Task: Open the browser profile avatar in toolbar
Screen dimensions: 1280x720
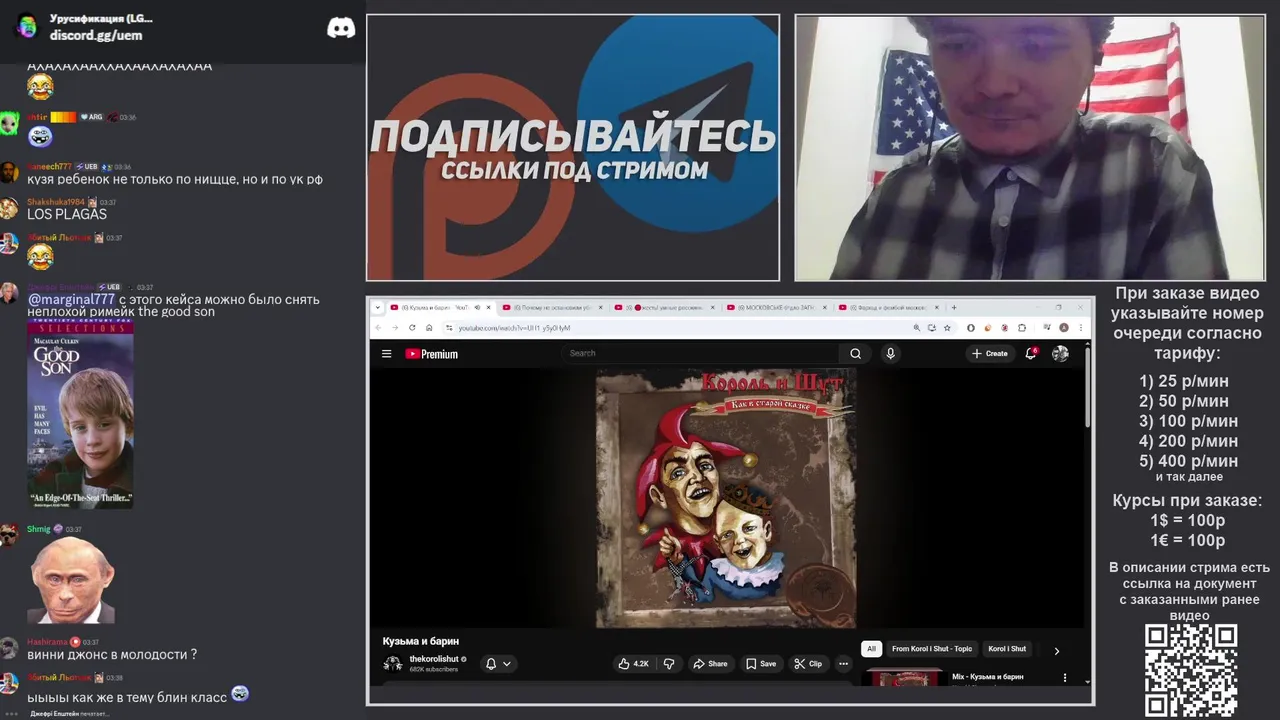Action: pyautogui.click(x=1064, y=328)
